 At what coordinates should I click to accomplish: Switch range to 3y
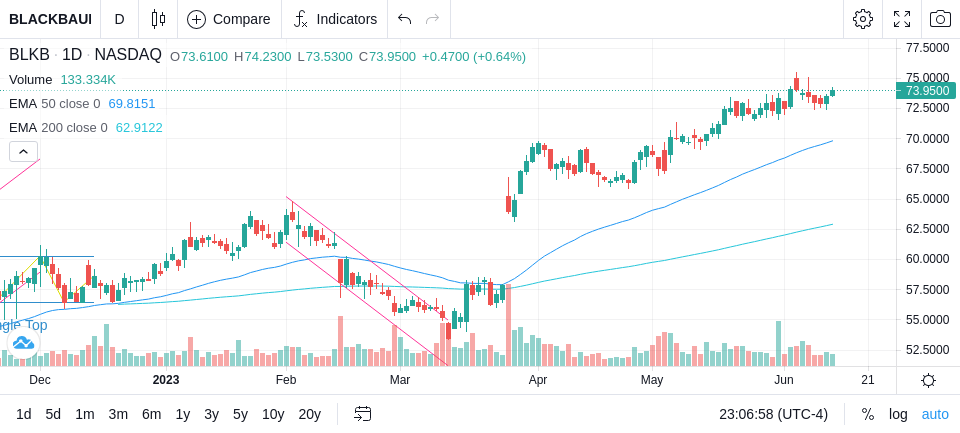point(211,415)
